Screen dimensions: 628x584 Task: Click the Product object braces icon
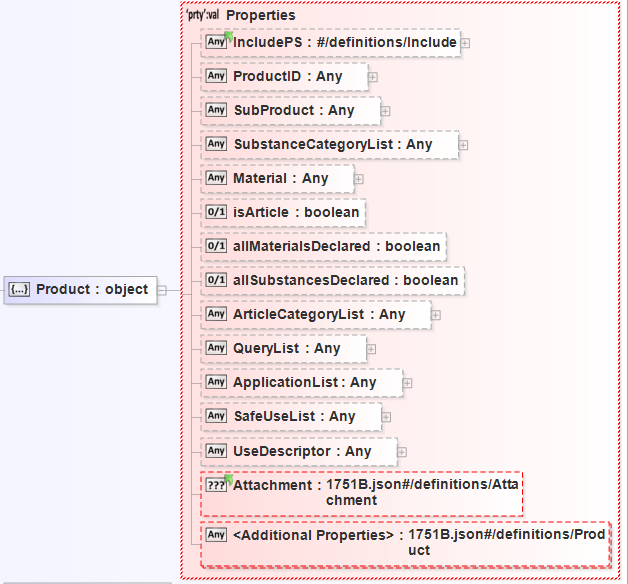pyautogui.click(x=19, y=290)
